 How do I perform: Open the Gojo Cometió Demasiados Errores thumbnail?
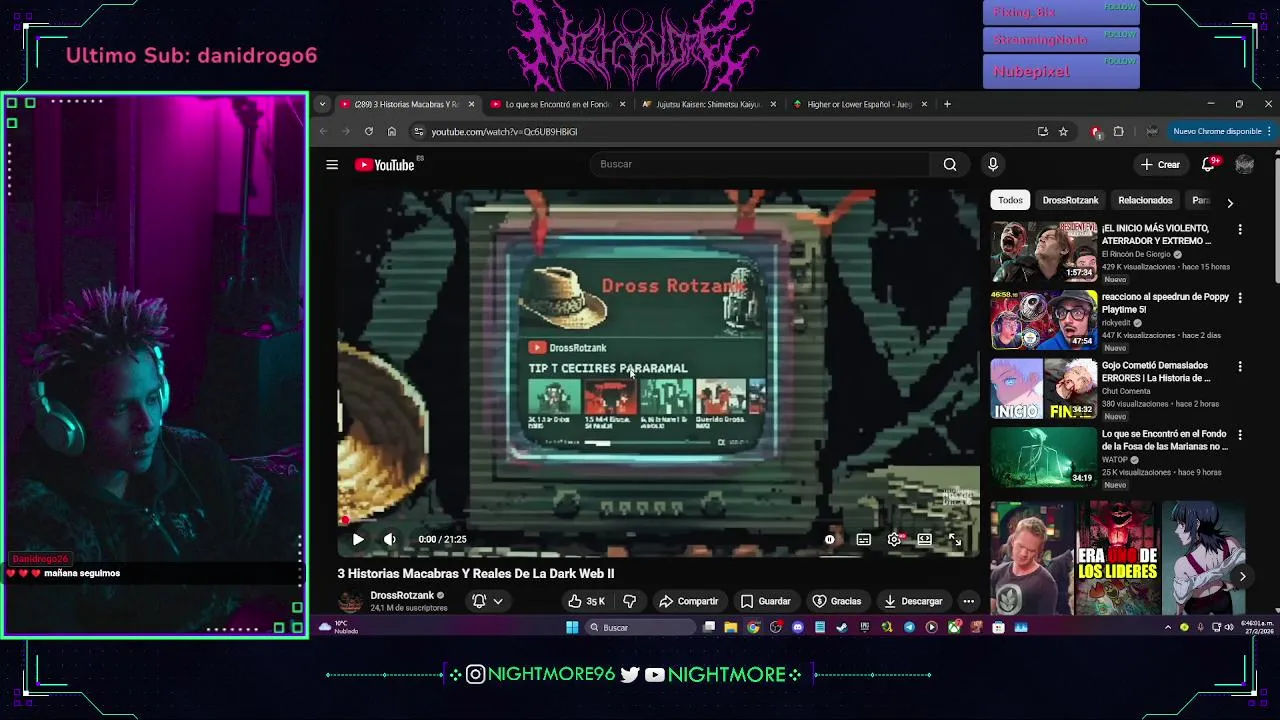click(x=1043, y=389)
